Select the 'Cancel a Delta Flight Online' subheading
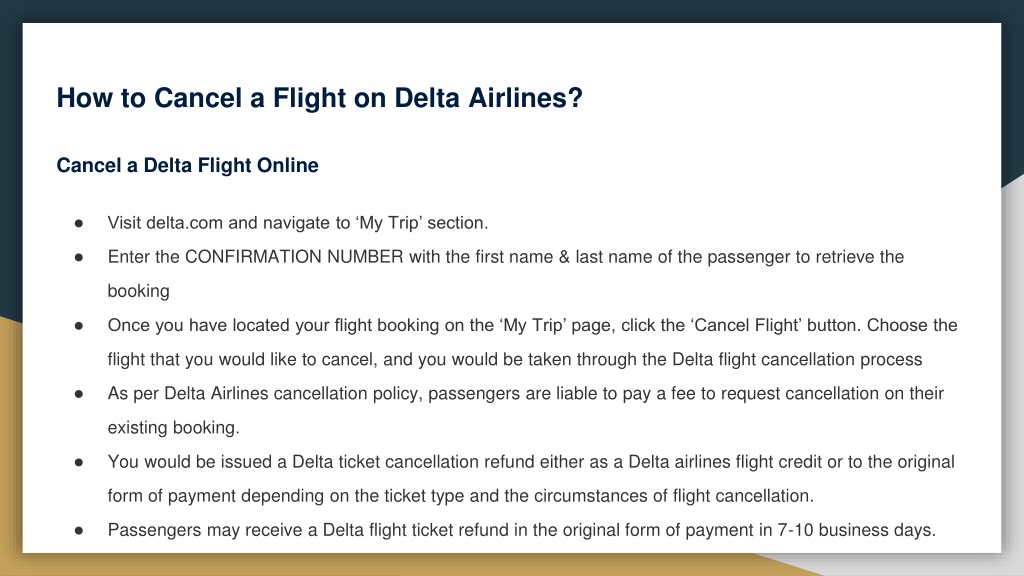This screenshot has width=1024, height=576. coord(187,165)
